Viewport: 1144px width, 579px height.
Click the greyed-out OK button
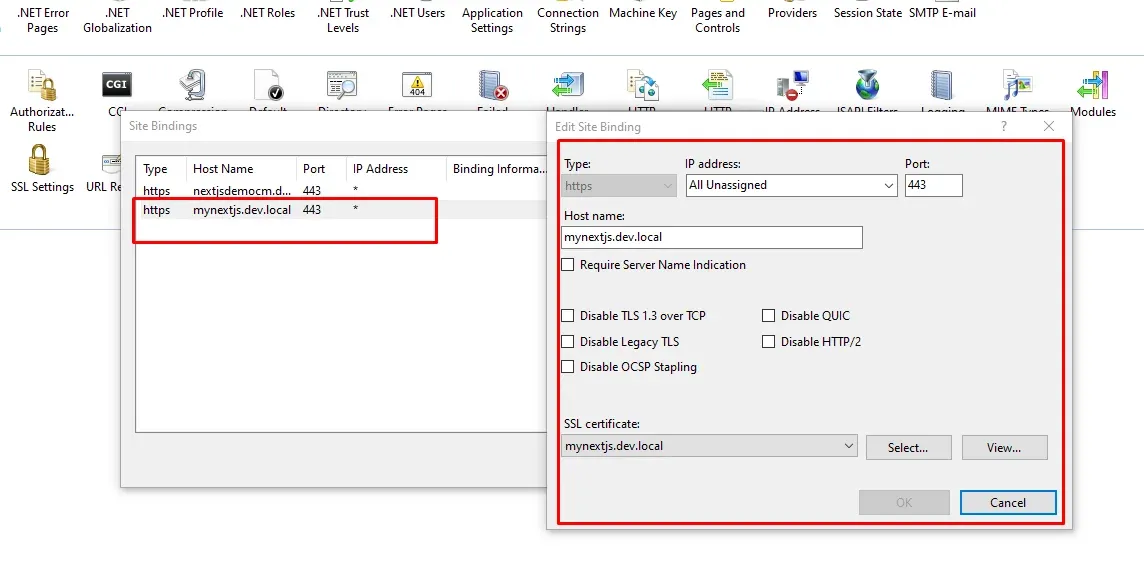click(904, 502)
